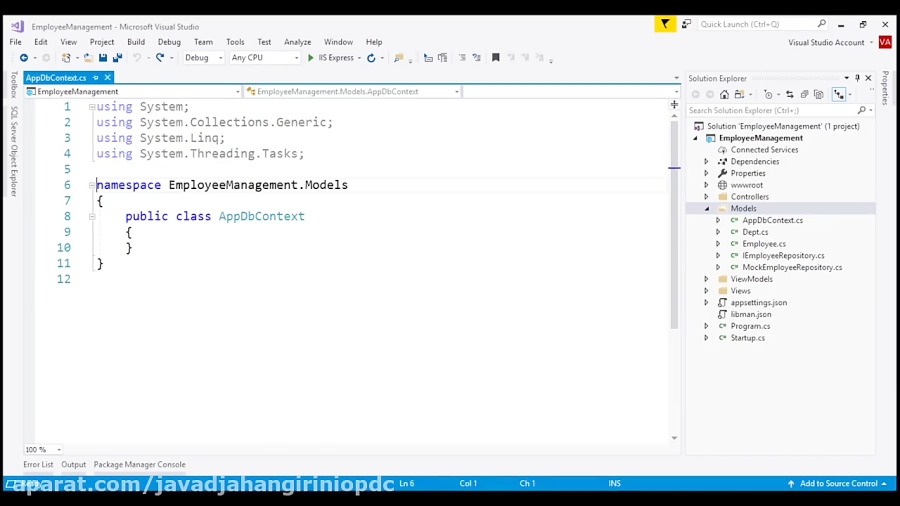Open the Debug menu

click(x=169, y=42)
